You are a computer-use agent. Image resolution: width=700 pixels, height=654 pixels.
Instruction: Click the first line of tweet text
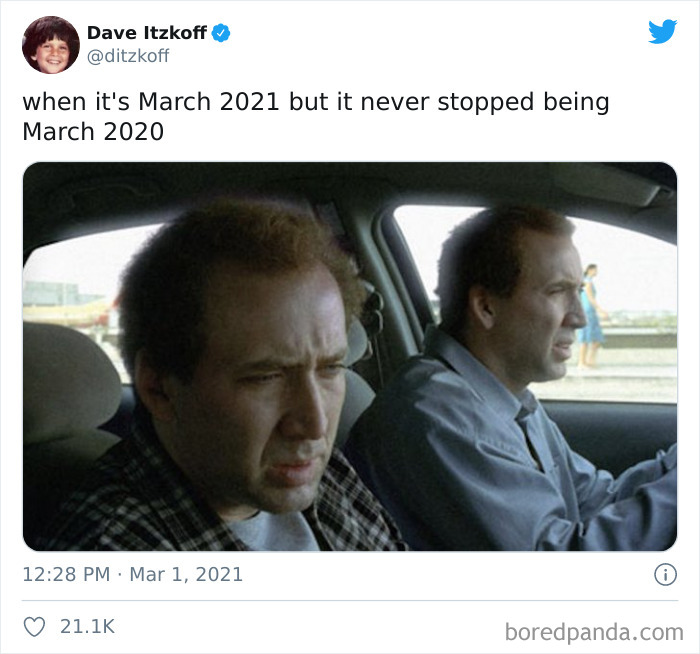[316, 102]
